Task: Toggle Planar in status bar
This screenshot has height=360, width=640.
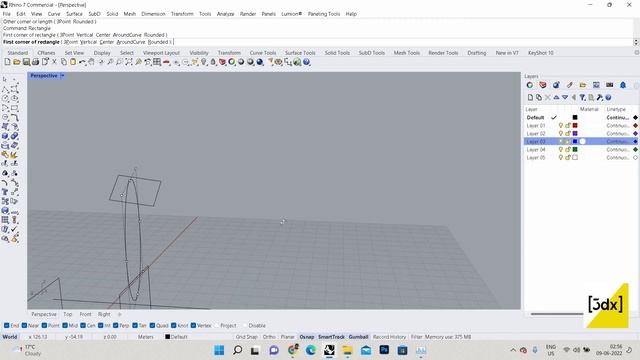Action: pyautogui.click(x=287, y=337)
